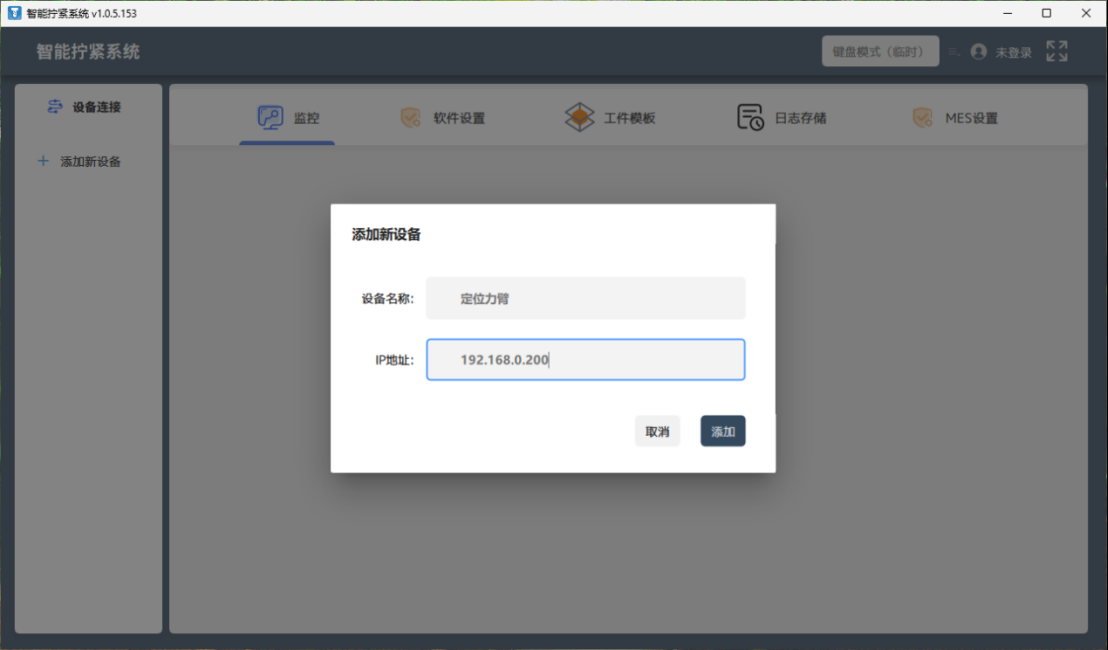This screenshot has width=1108, height=650.
Task: Toggle the 键盘模式（临时） button
Action: coord(880,52)
